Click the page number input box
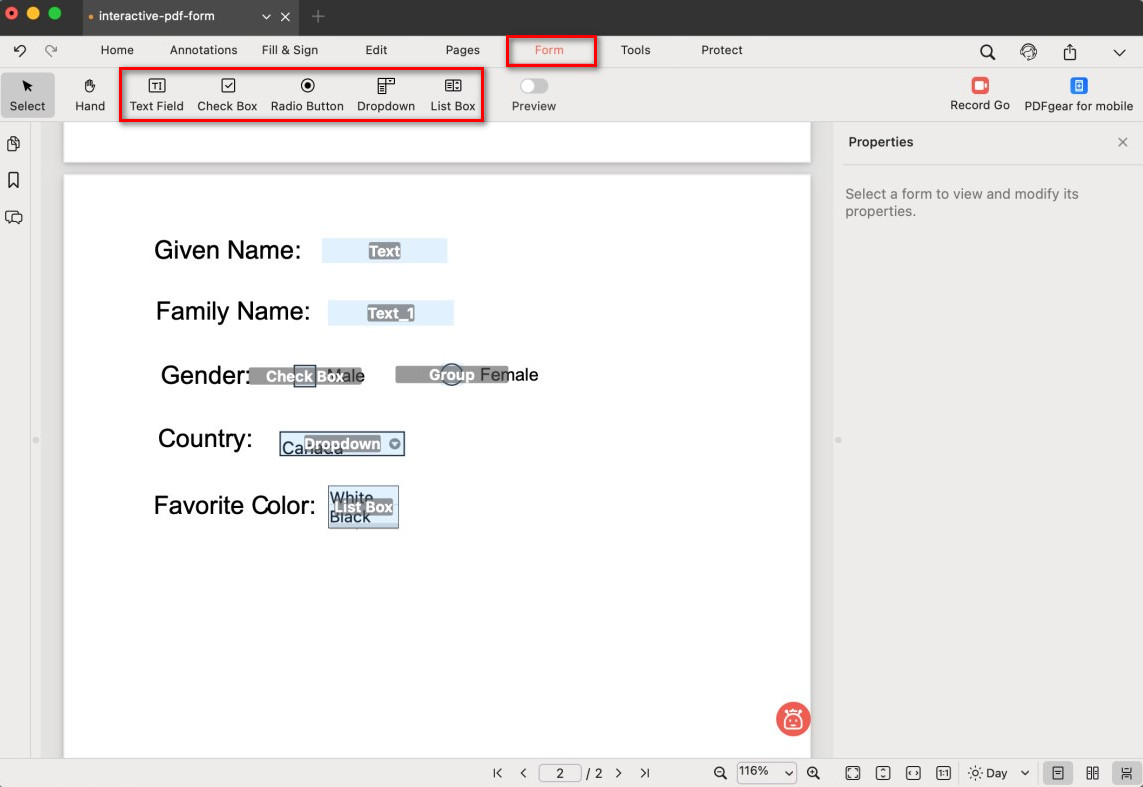Image resolution: width=1143 pixels, height=787 pixels. tap(560, 773)
